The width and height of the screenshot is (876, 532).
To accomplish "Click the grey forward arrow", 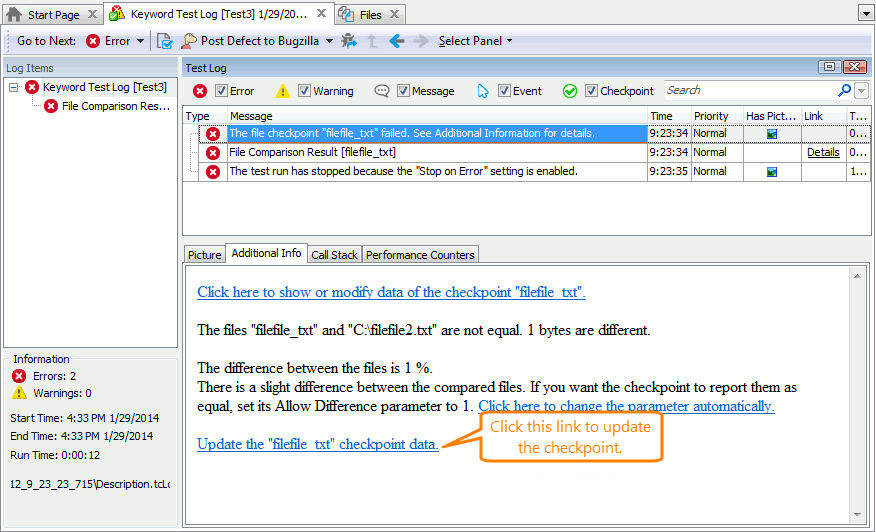I will click(x=421, y=41).
